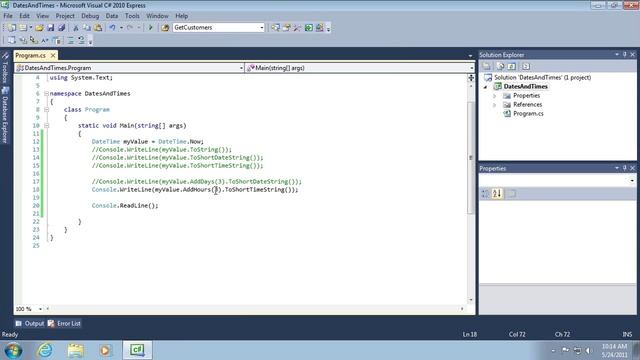Screen dimensions: 640x360
Task: Click the Open File folder icon
Action: click(x=39, y=28)
